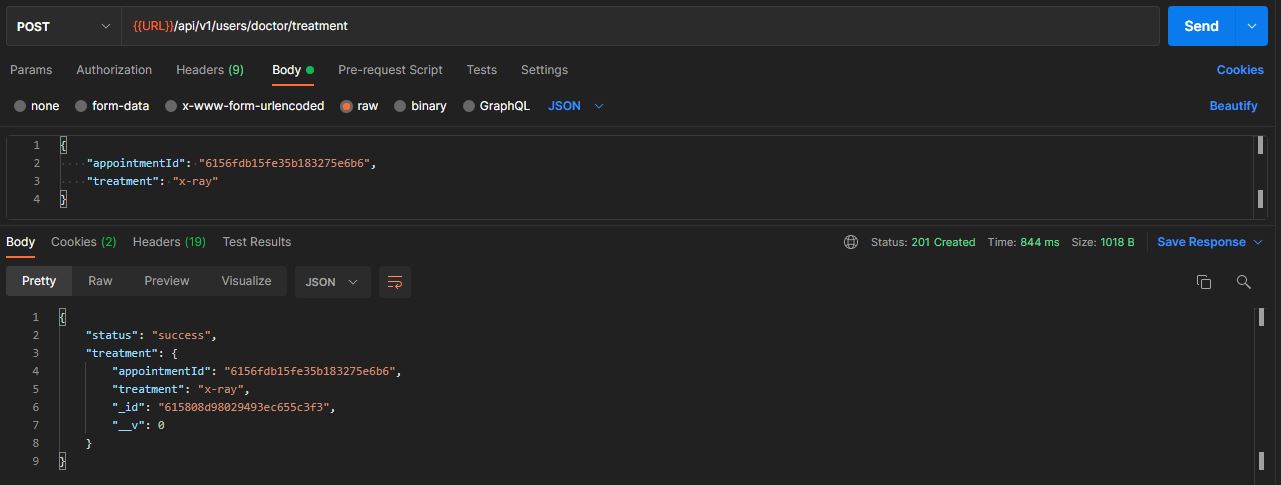Switch response view to Visualize
This screenshot has height=485, width=1281.
pyautogui.click(x=246, y=281)
